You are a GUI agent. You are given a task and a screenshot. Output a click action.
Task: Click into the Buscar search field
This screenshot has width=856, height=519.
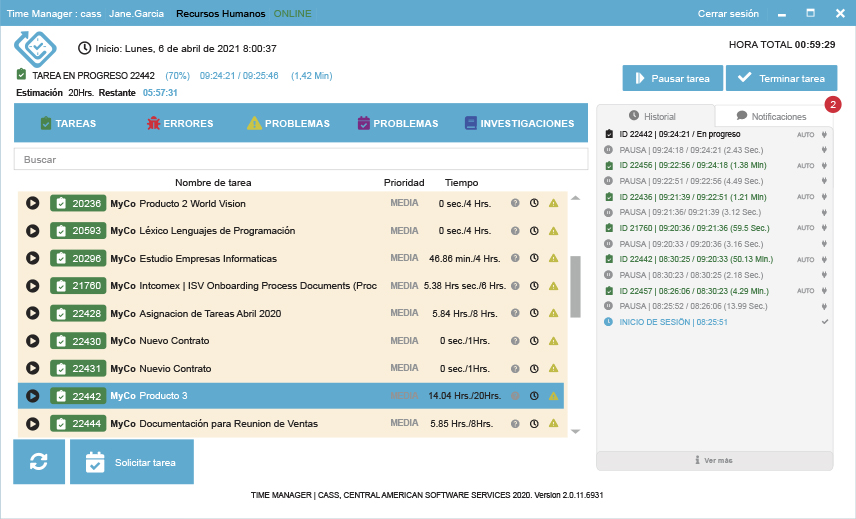click(300, 159)
